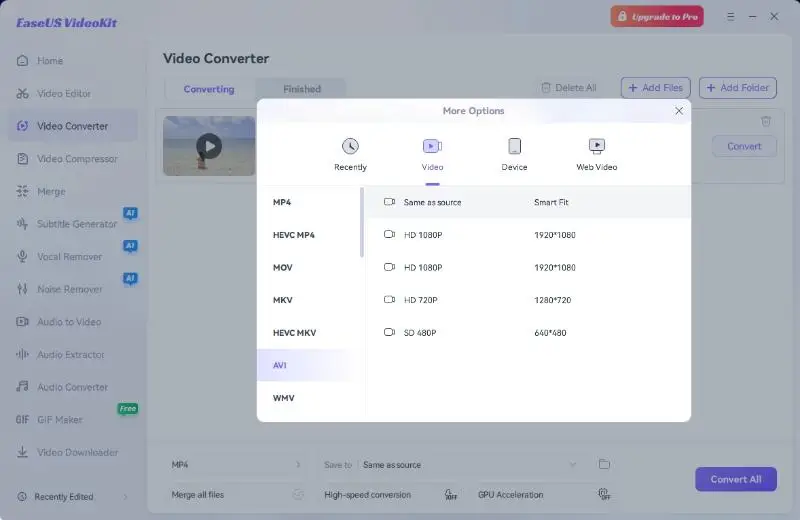Open GIF Maker tool

click(x=49, y=419)
